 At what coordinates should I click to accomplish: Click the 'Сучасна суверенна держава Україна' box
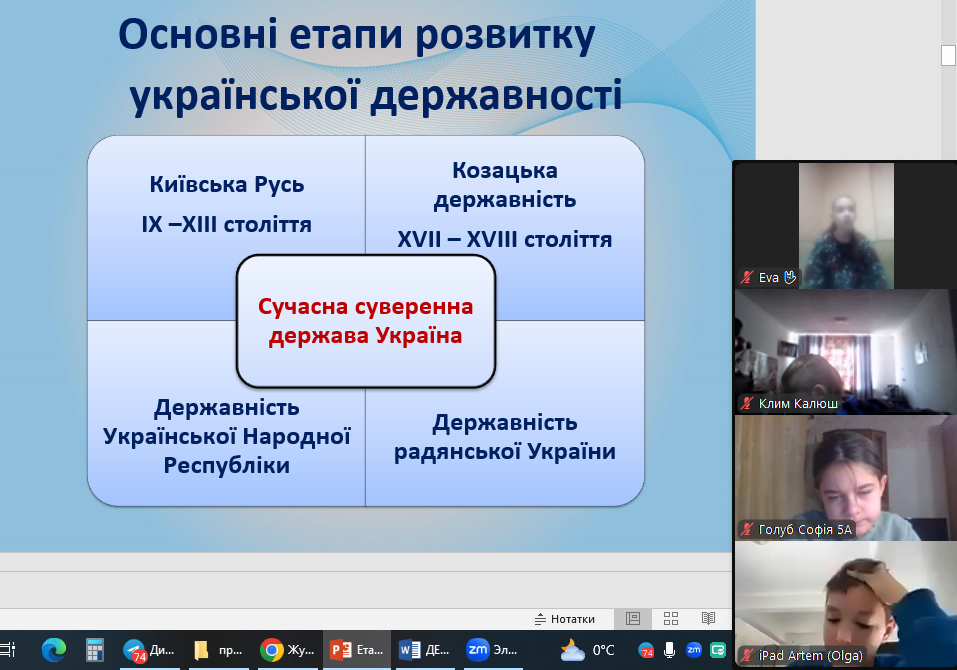(x=366, y=321)
